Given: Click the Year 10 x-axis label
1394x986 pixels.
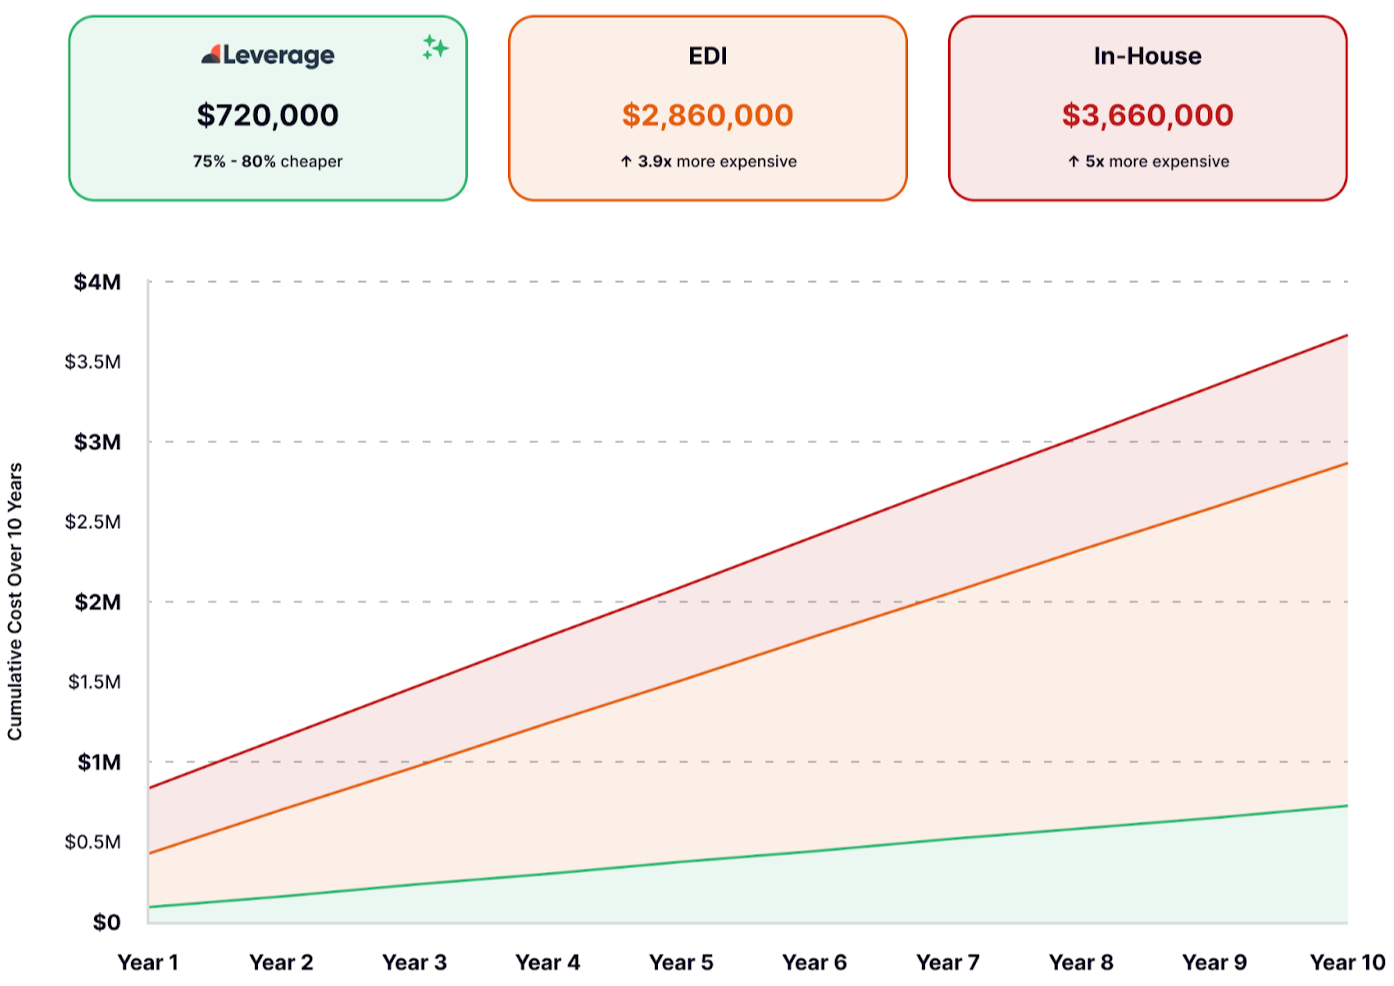Looking at the screenshot, I should pyautogui.click(x=1347, y=962).
